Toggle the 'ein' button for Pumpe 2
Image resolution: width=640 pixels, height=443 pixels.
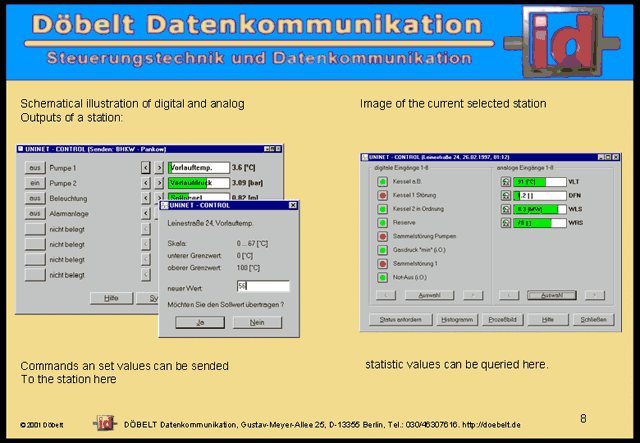click(35, 183)
